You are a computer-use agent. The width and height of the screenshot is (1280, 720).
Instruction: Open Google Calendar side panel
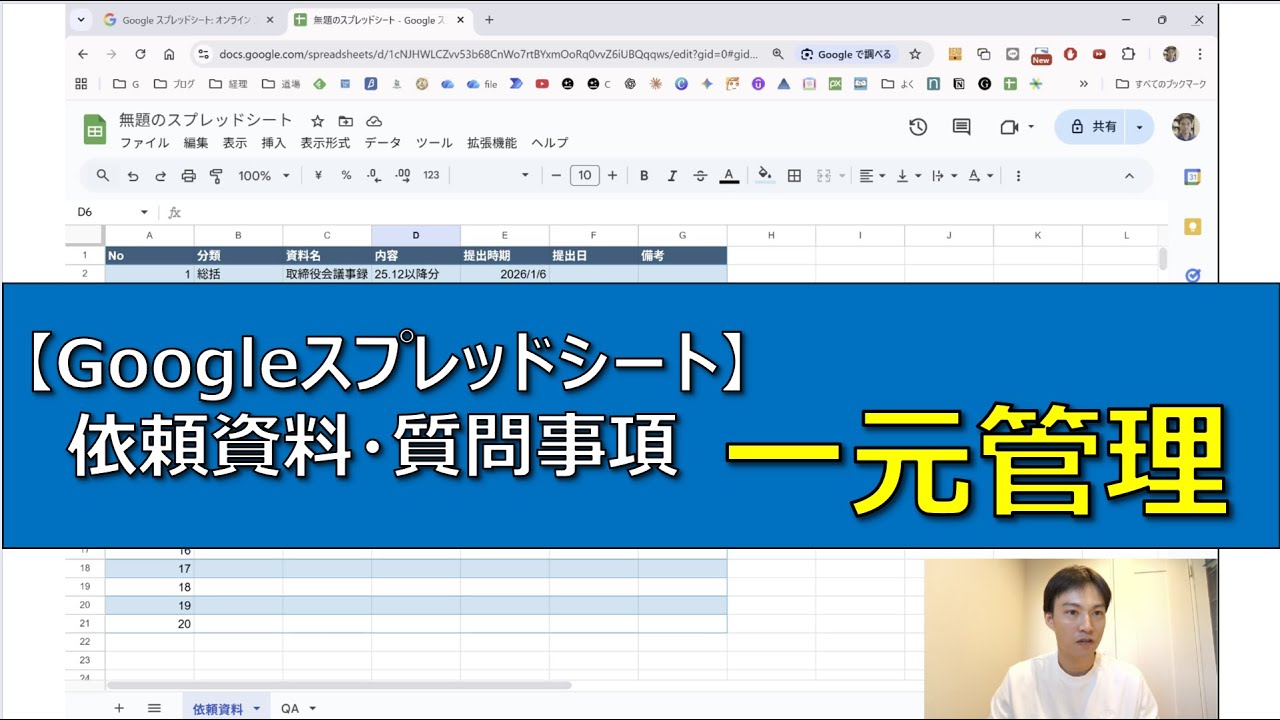pos(1192,177)
